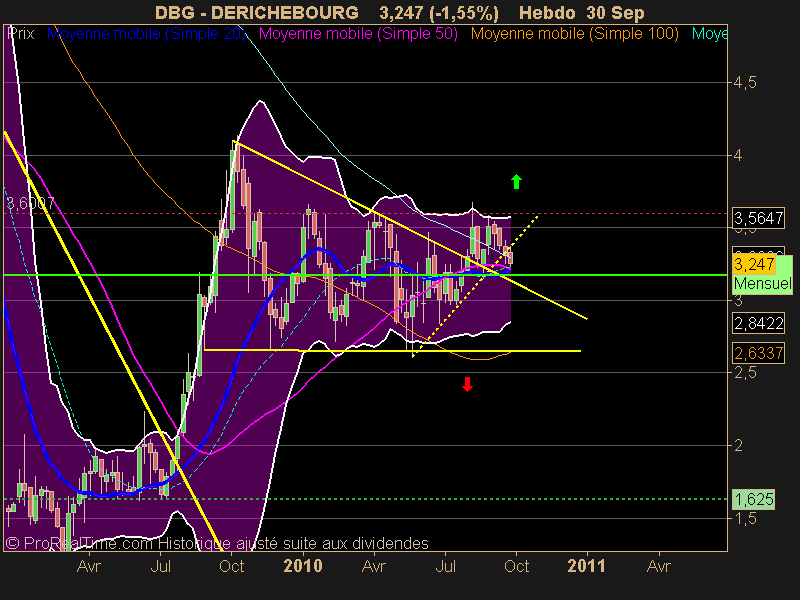Click the red down arrow on the chart
Screen dimensions: 800x600
[x=467, y=384]
